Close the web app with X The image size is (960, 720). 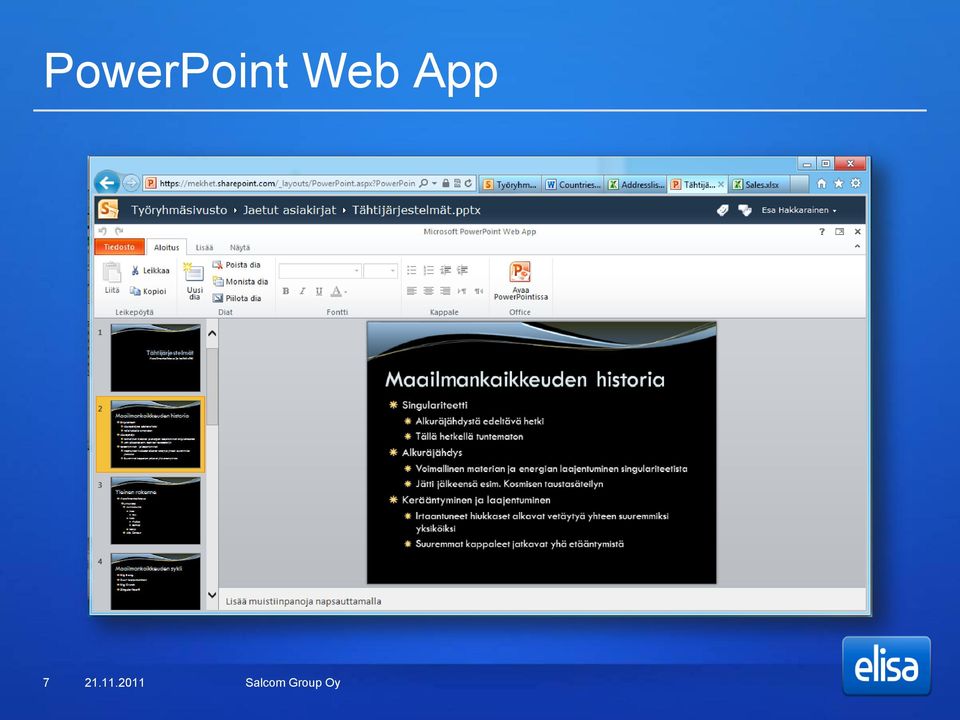[x=857, y=231]
